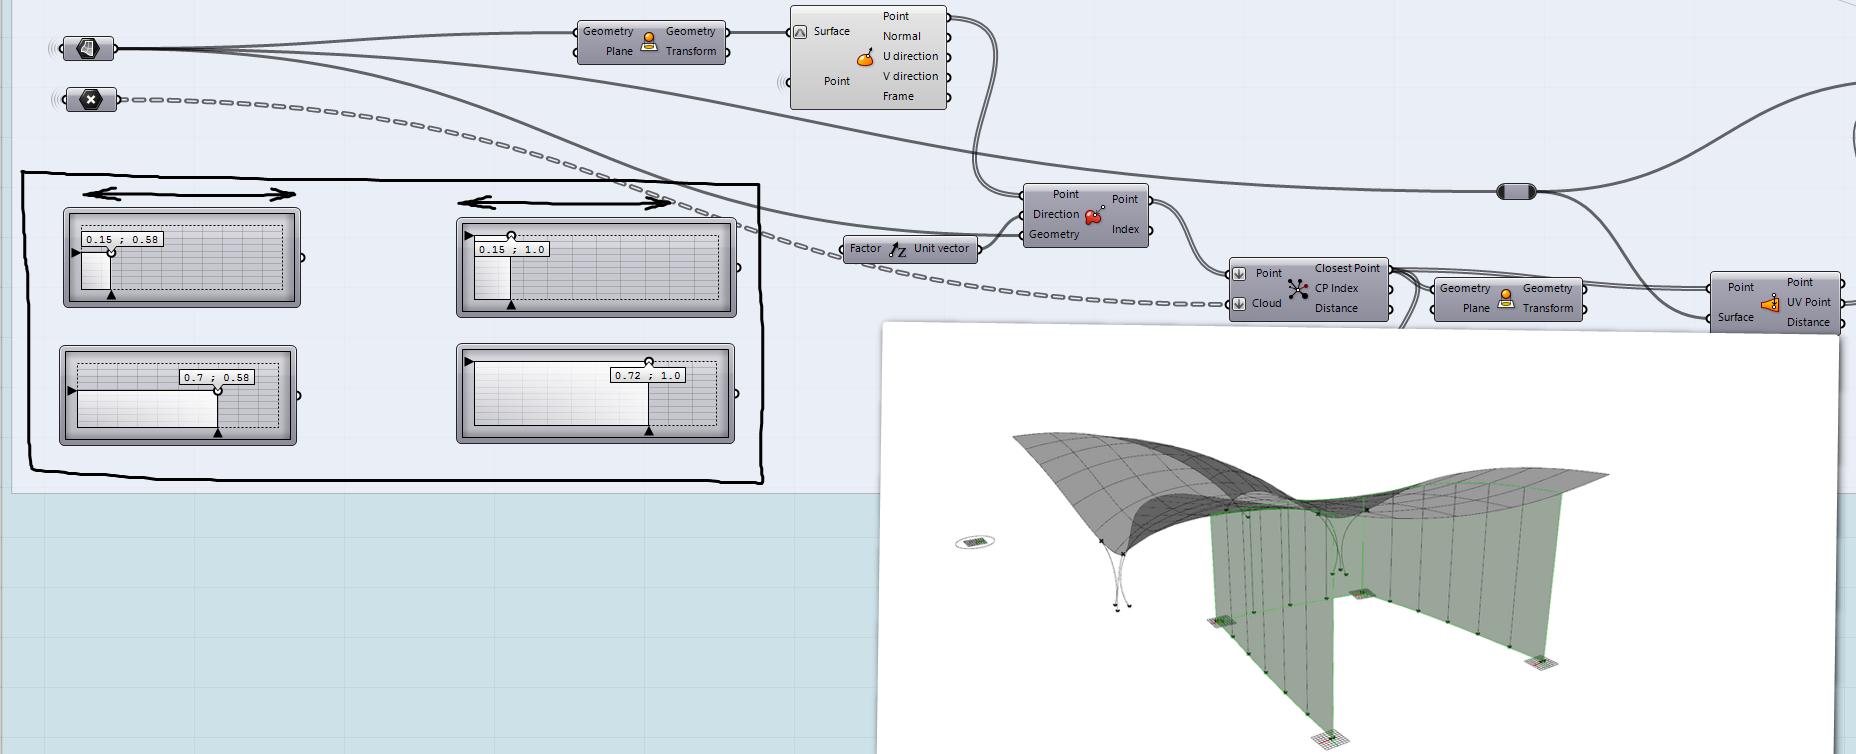Click the "UV Point" output label
The image size is (1856, 754).
[x=1809, y=303]
